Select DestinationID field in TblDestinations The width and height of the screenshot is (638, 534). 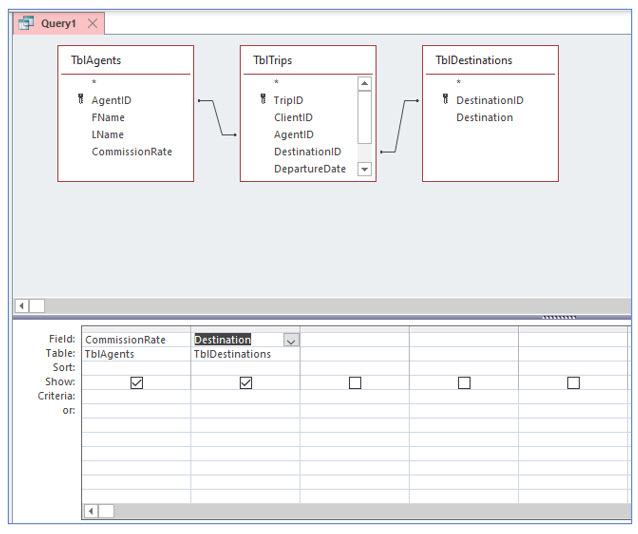(x=490, y=100)
